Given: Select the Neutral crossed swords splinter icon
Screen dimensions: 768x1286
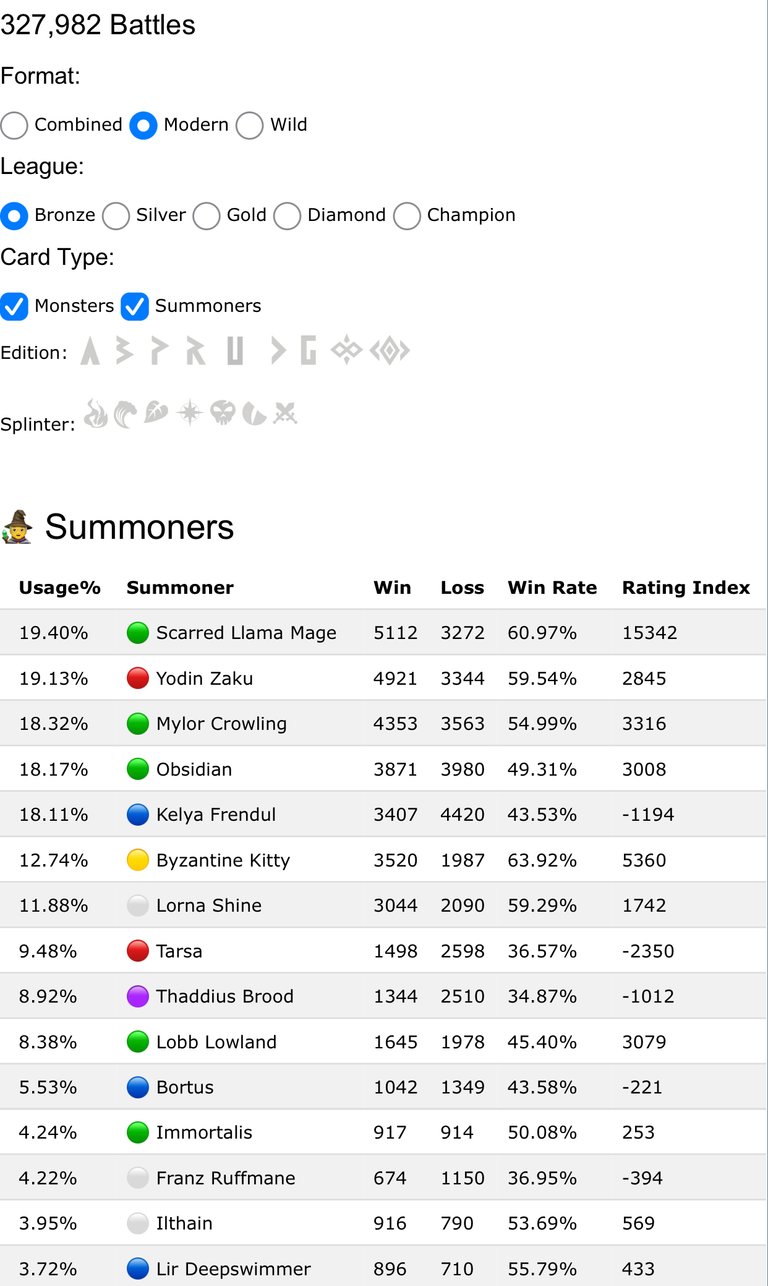Looking at the screenshot, I should (286, 413).
